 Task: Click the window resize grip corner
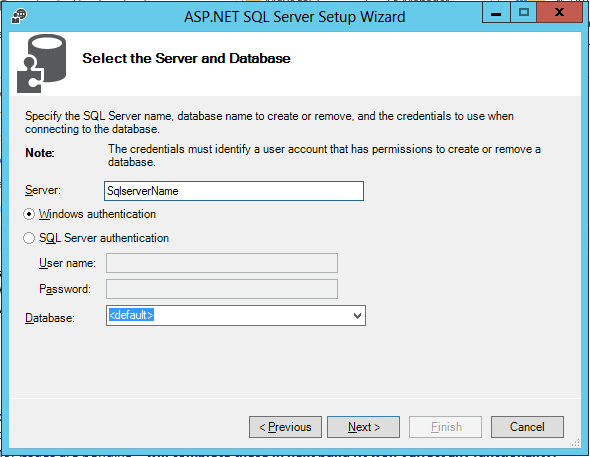[x=576, y=443]
